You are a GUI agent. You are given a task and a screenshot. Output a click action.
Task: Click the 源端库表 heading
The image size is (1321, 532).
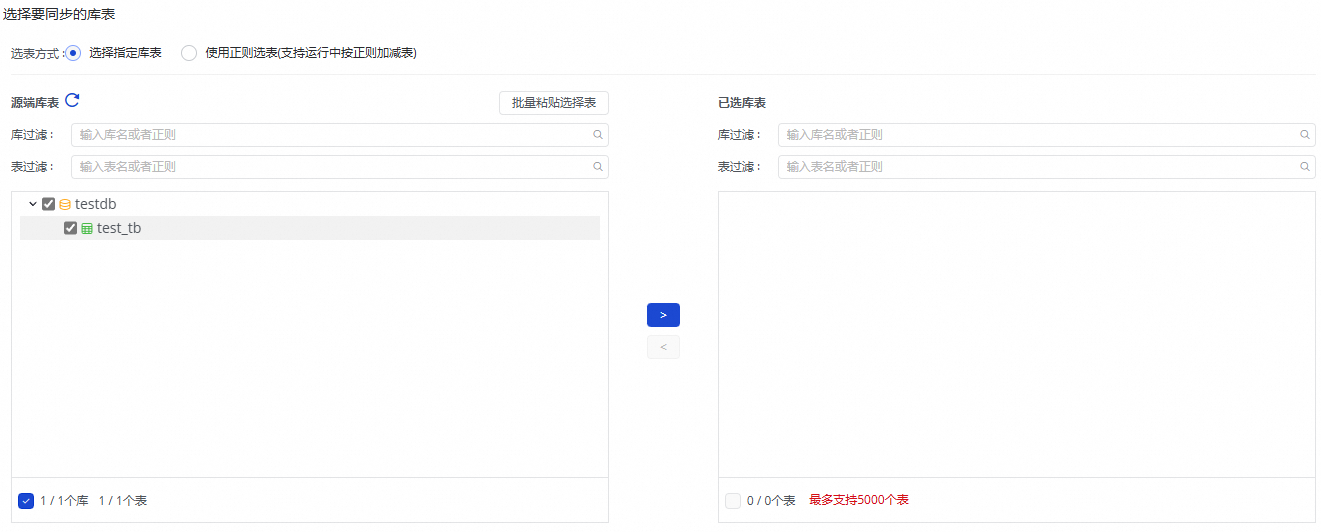tap(35, 103)
